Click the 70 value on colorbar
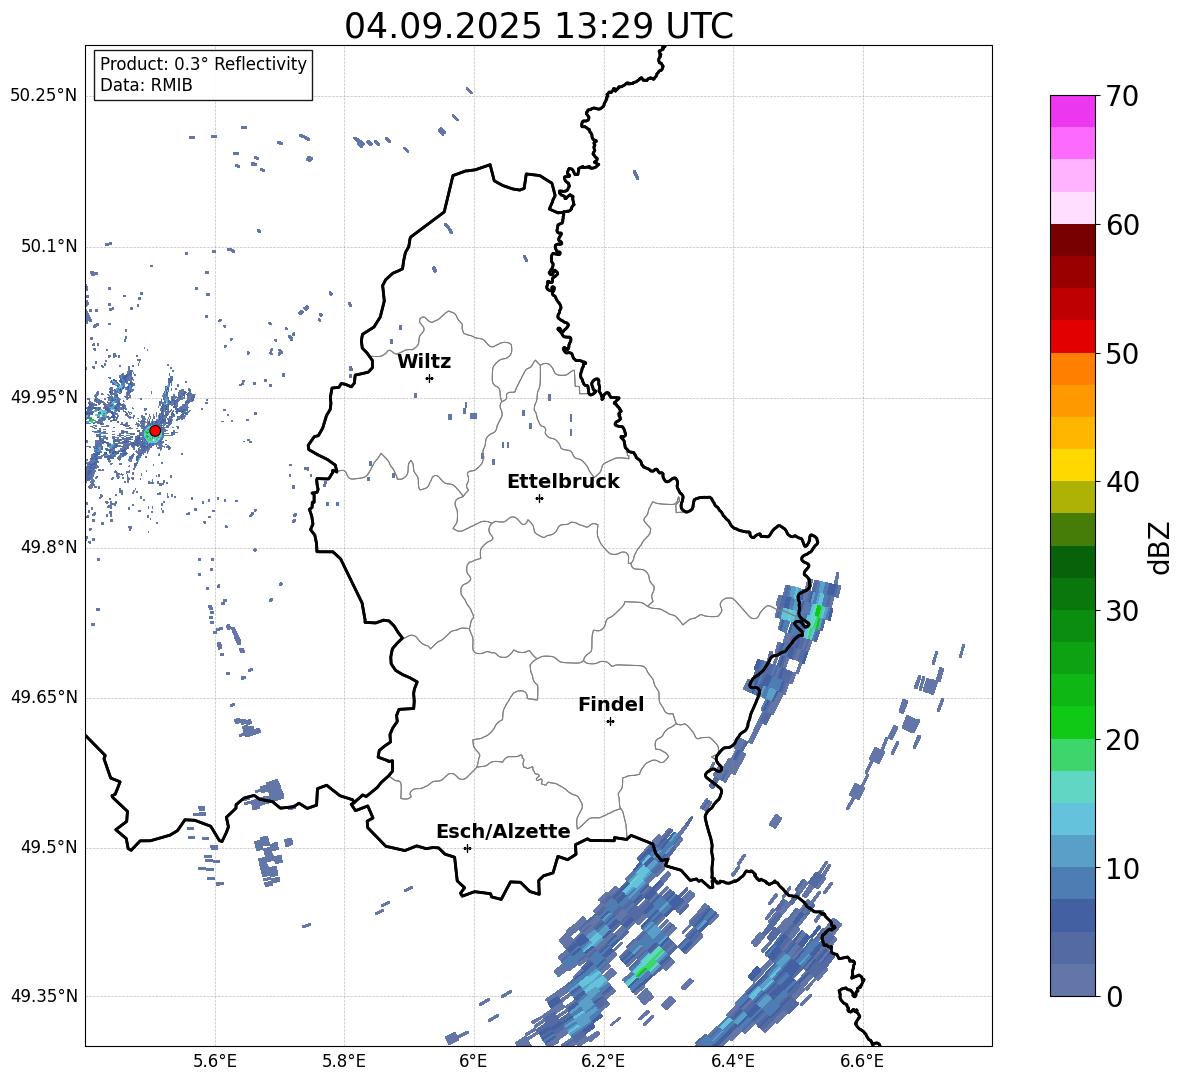This screenshot has width=1184, height=1081. (1121, 96)
